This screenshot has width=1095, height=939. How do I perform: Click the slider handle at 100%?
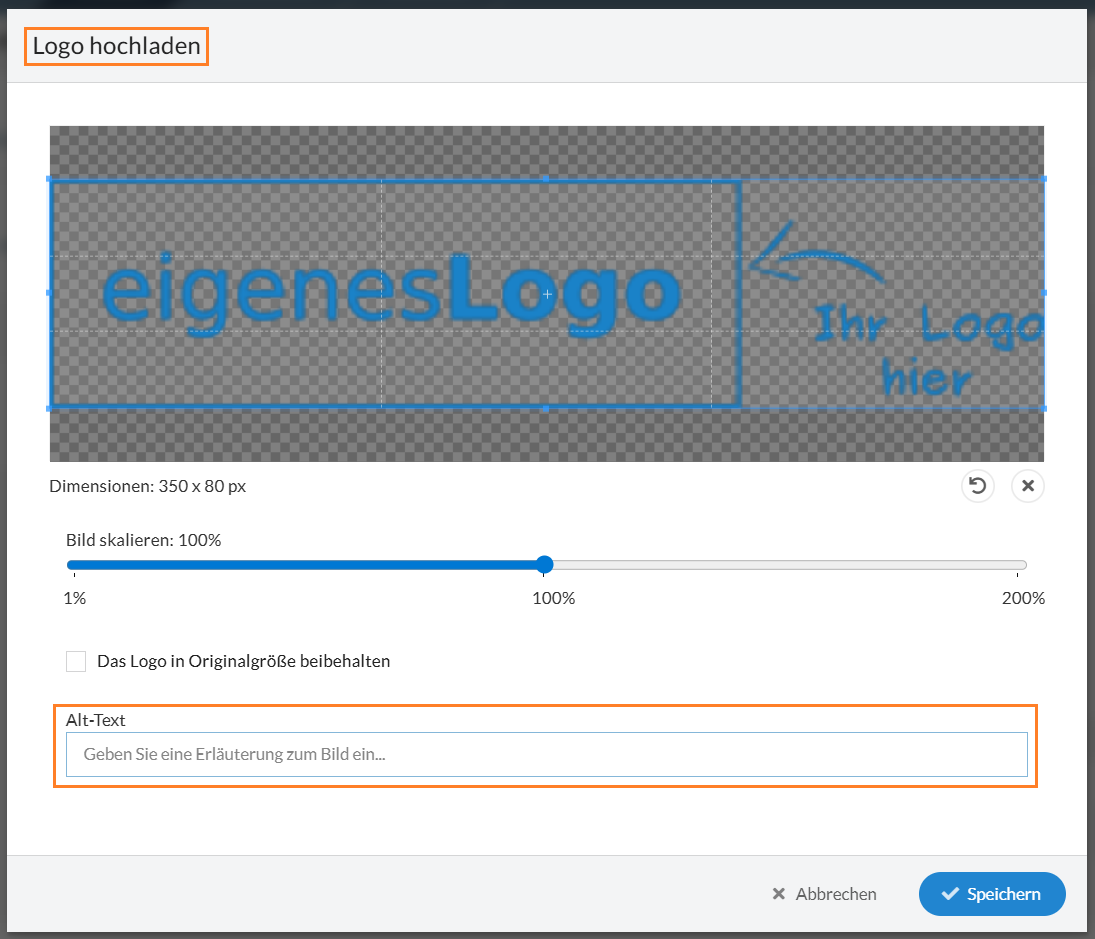click(543, 564)
